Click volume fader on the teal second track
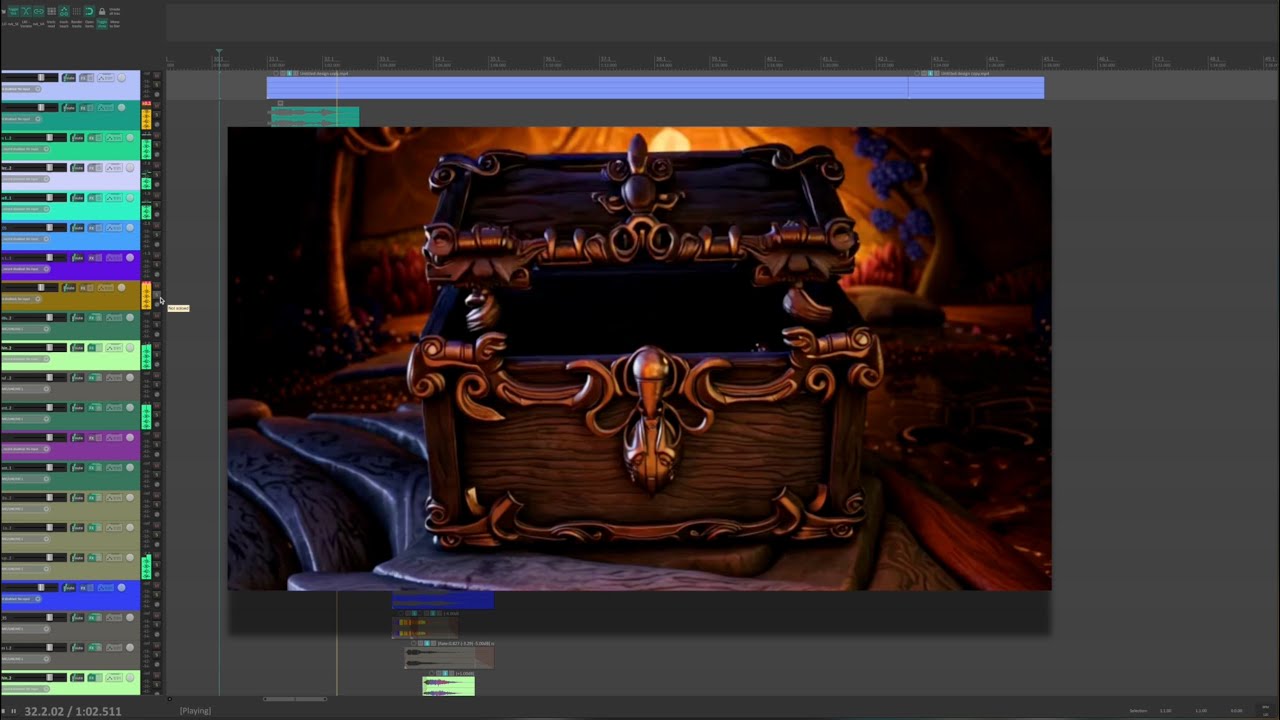Image resolution: width=1280 pixels, height=720 pixels. tap(41, 108)
